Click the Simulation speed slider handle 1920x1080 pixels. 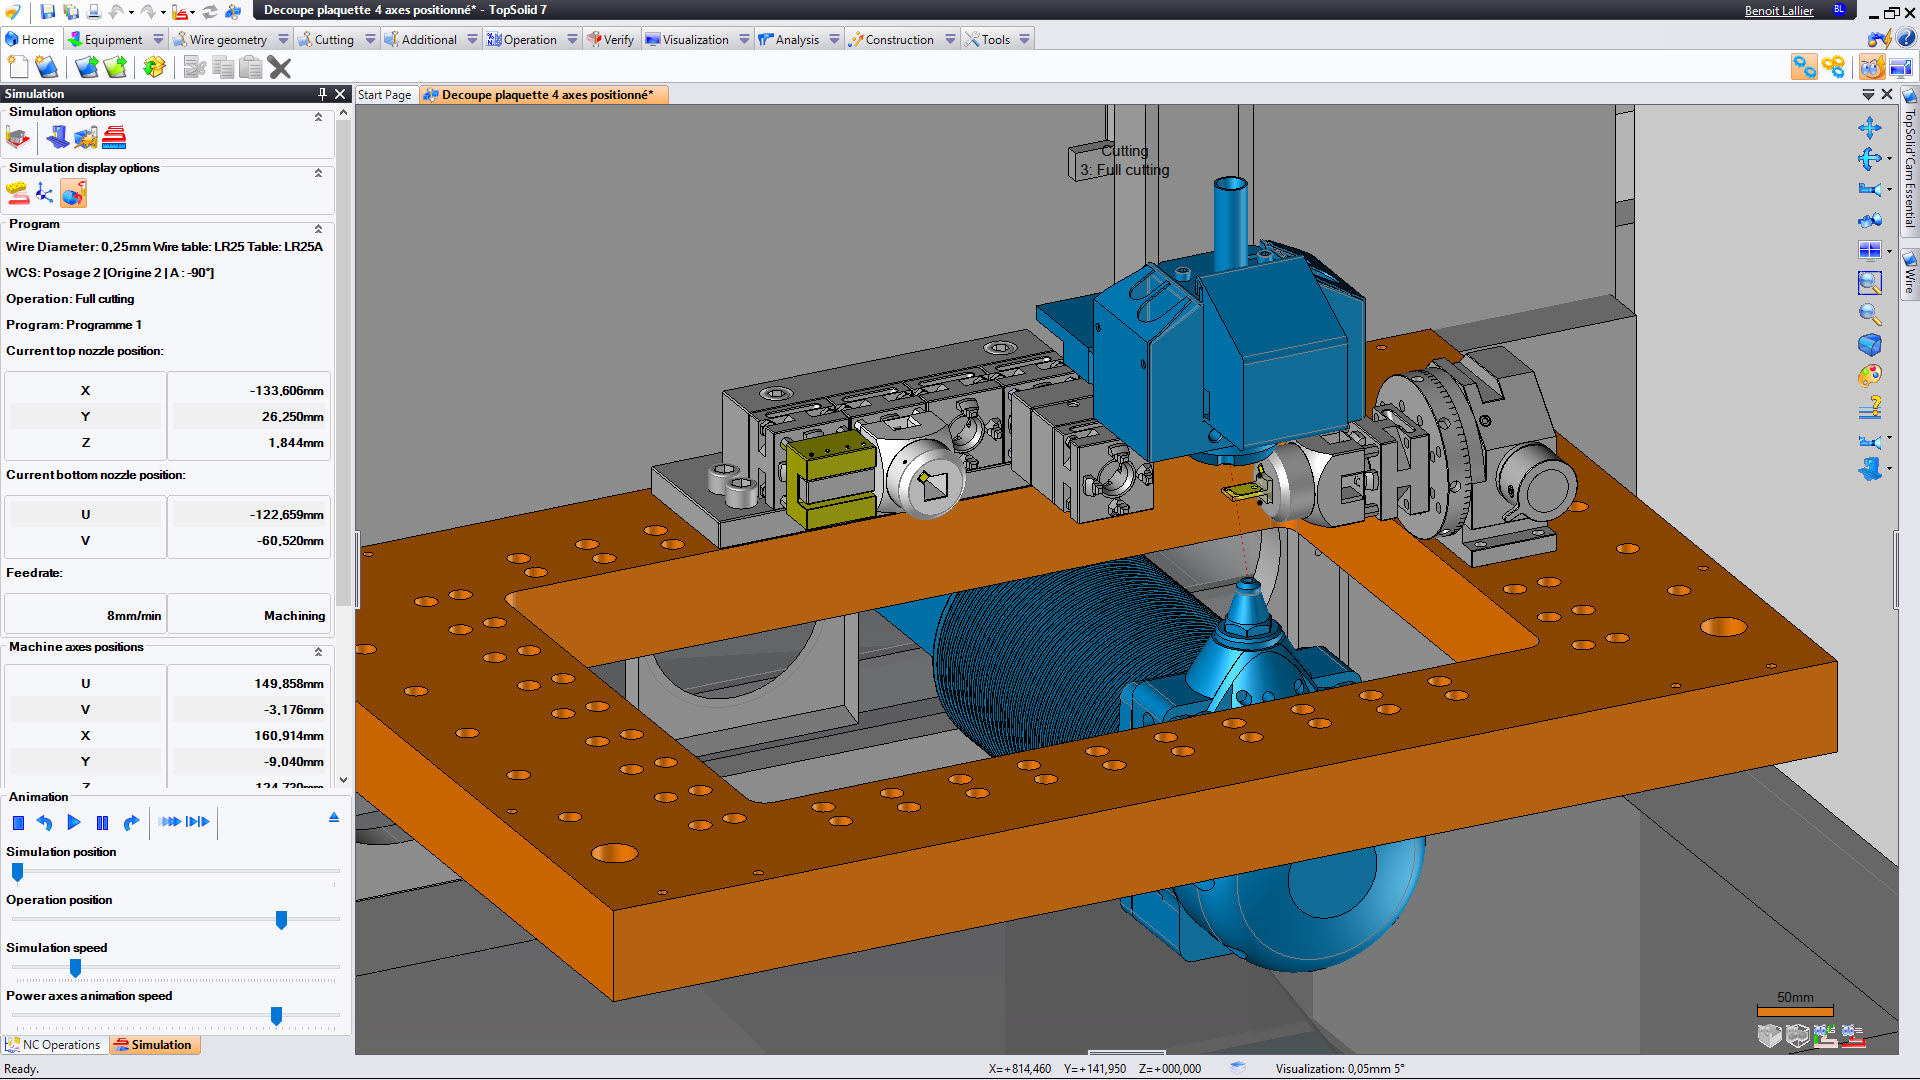coord(75,968)
